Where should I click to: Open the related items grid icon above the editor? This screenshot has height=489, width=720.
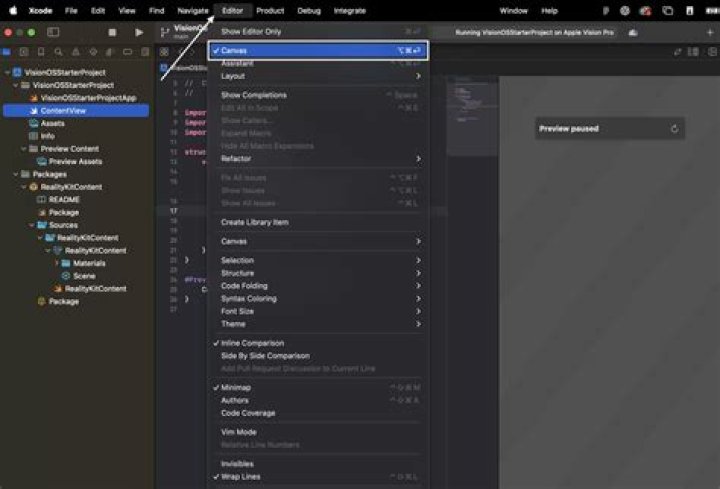[x=164, y=52]
